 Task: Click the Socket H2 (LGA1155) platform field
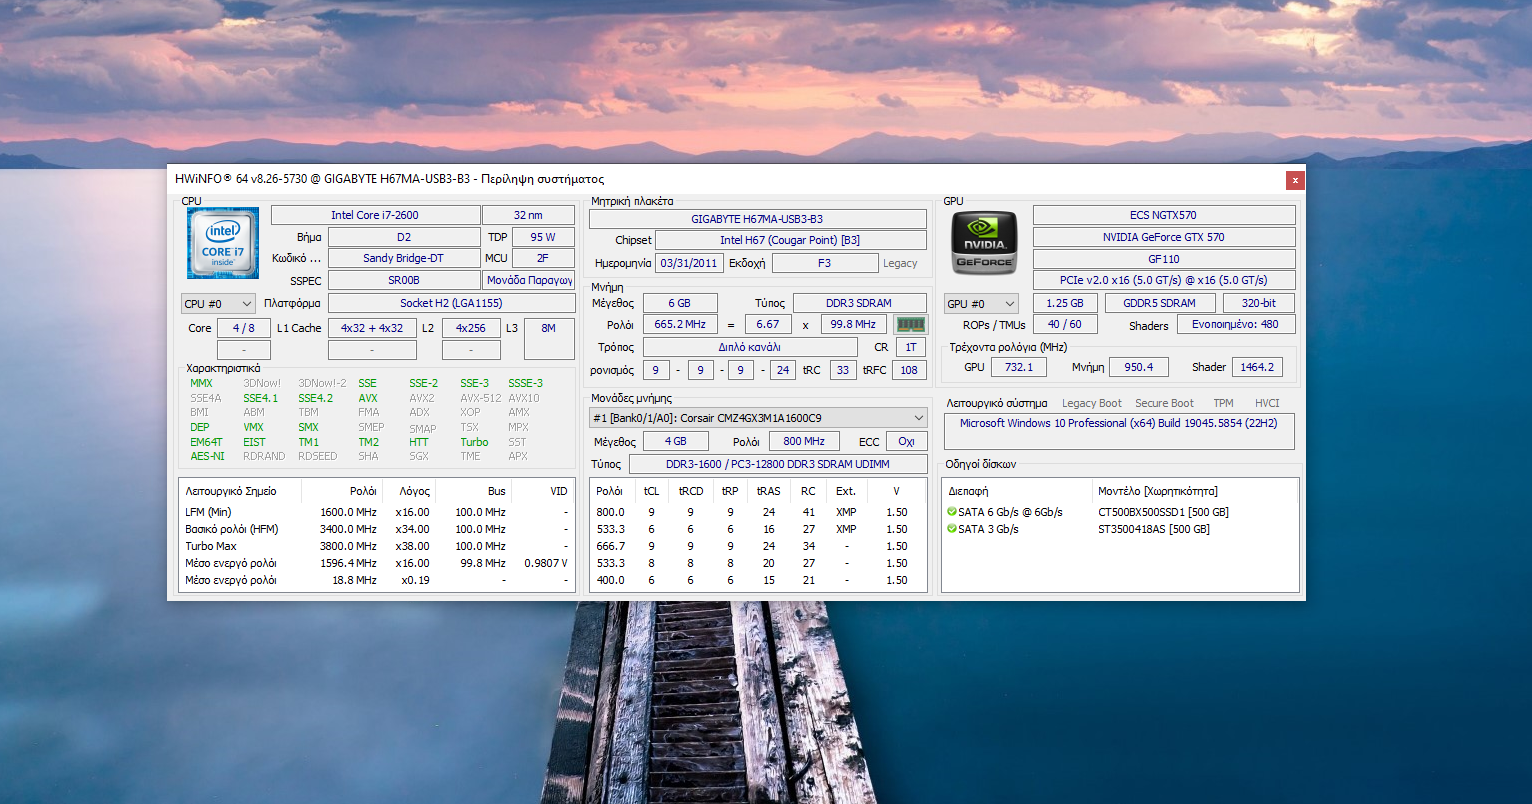coord(451,303)
